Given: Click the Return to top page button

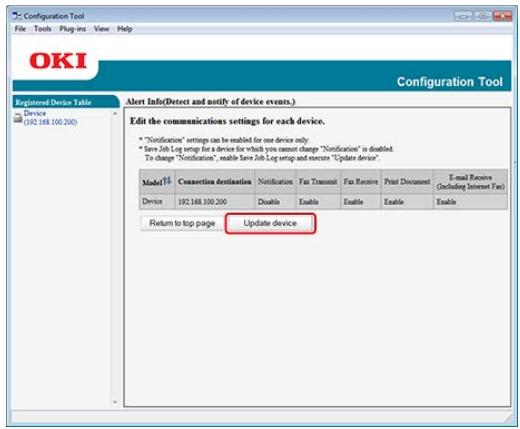Looking at the screenshot, I should tap(182, 223).
